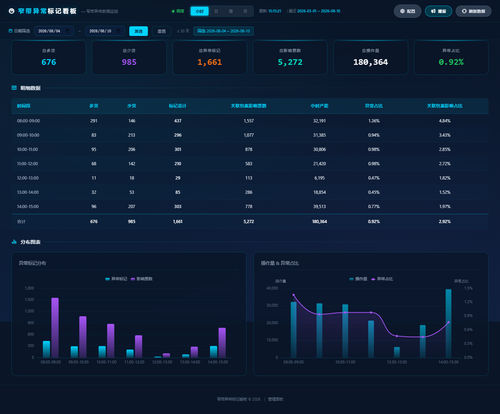
Task: Click the 4.84% cell in 08:00-09:00 row
Action: point(445,121)
